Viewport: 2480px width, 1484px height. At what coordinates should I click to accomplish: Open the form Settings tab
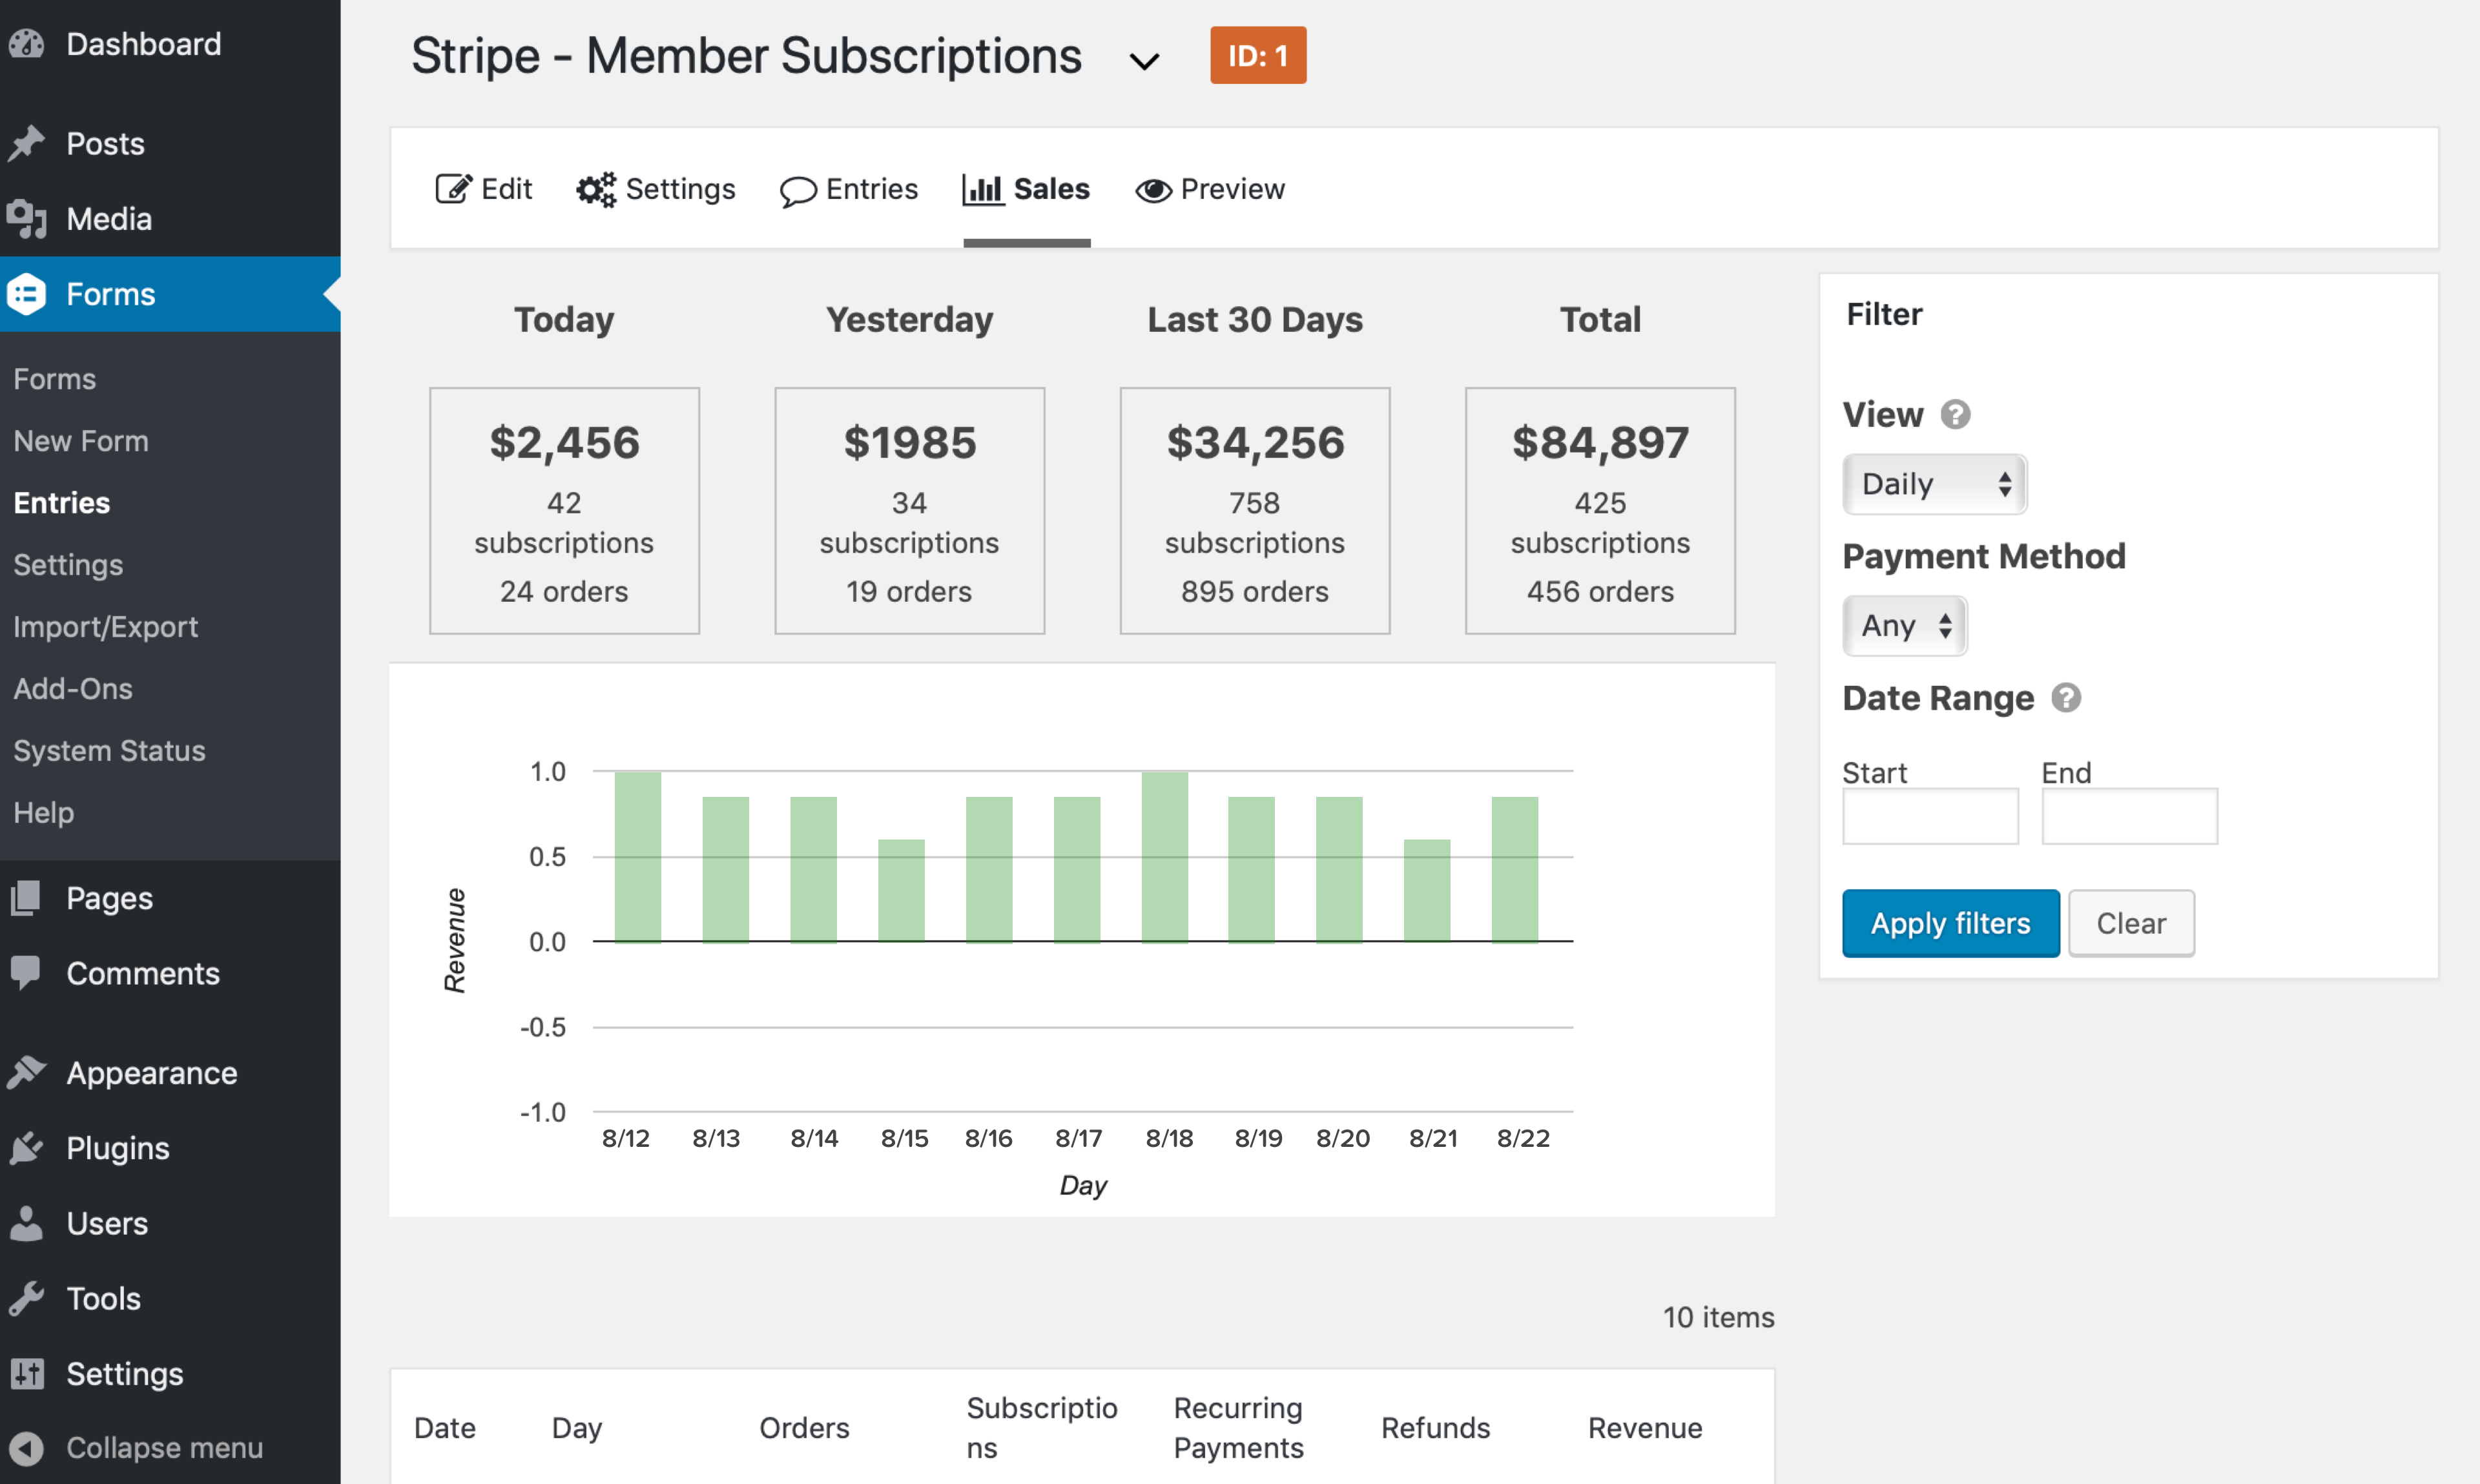(x=656, y=189)
